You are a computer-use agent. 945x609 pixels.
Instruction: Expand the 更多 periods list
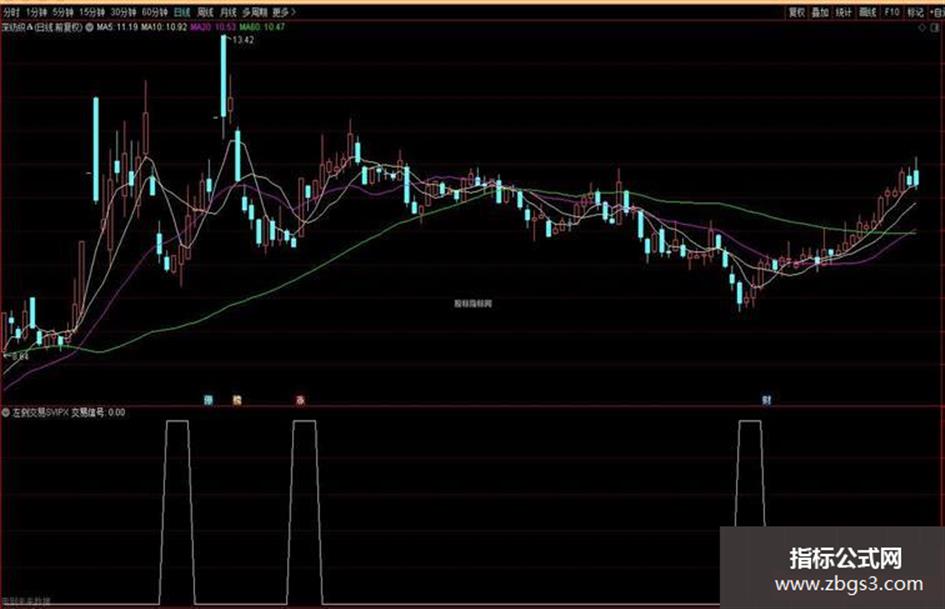[284, 12]
